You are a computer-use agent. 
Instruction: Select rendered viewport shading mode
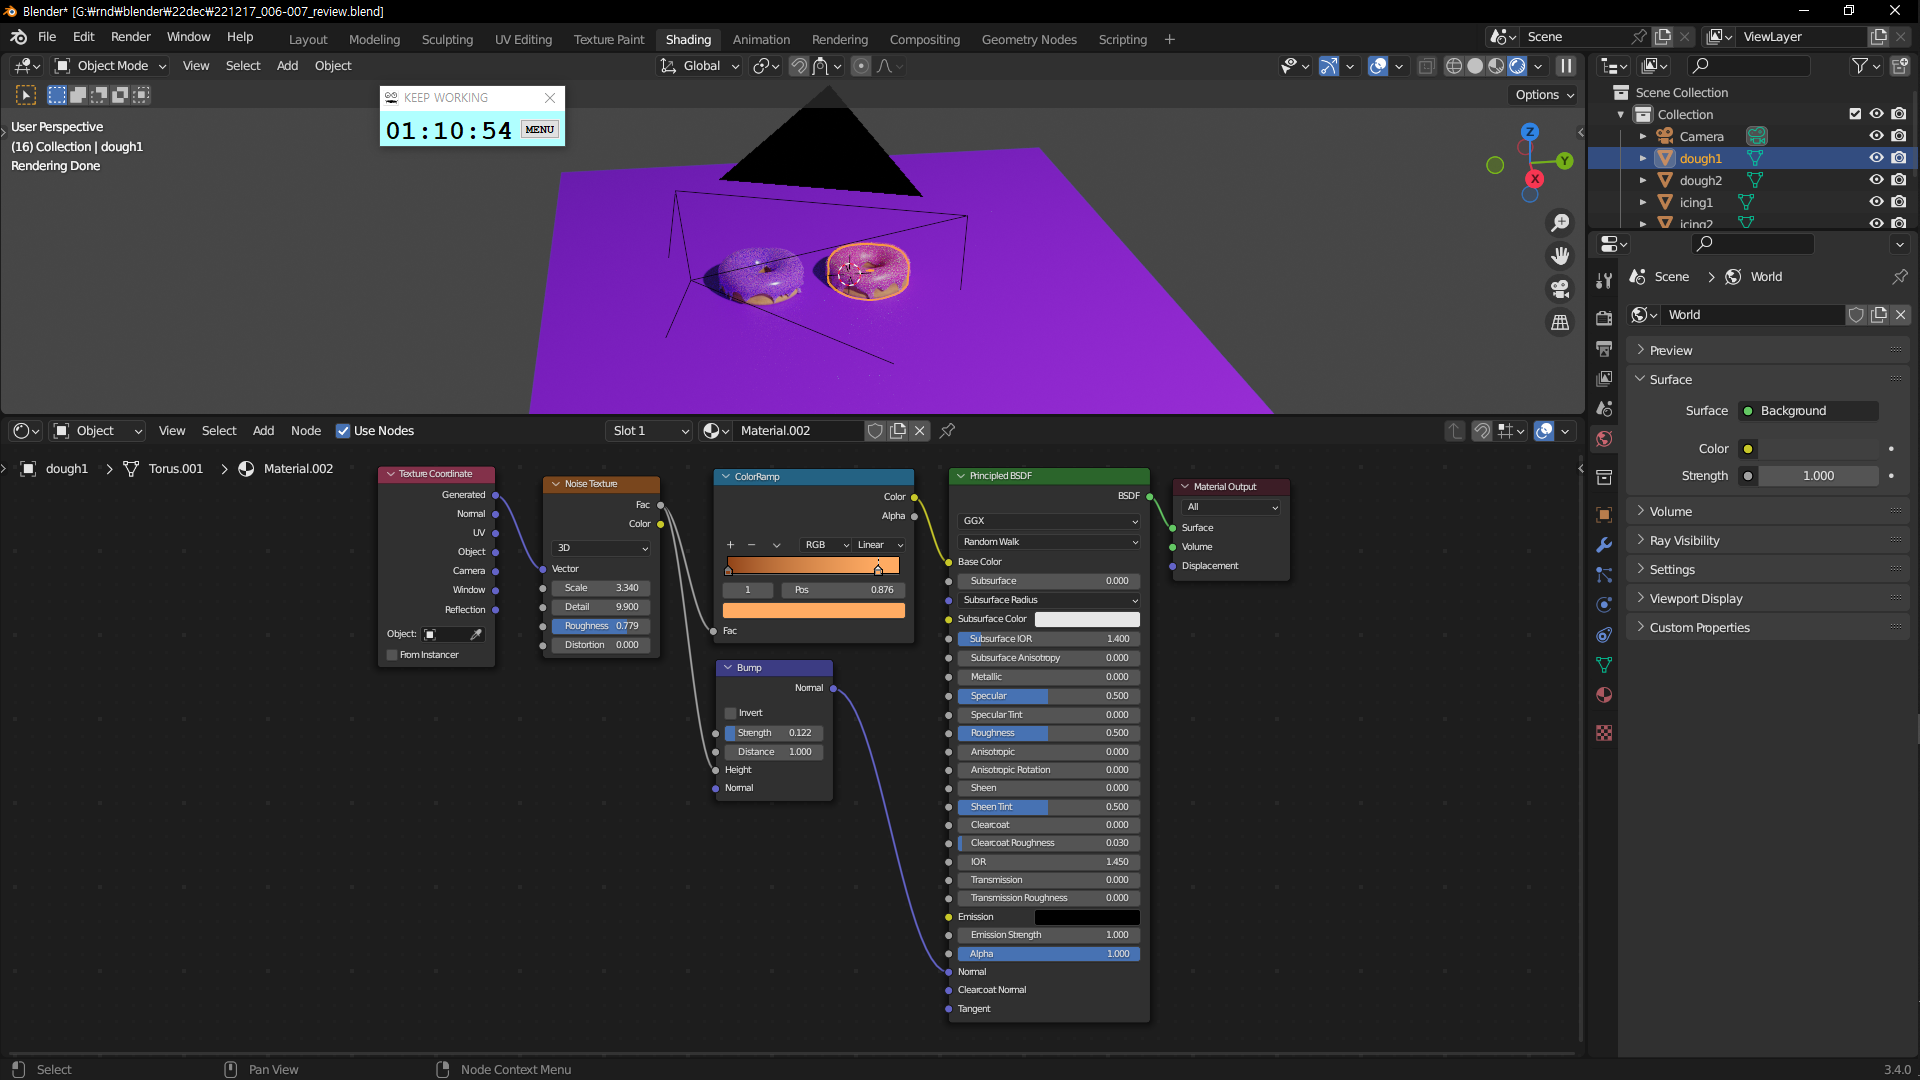click(1517, 66)
